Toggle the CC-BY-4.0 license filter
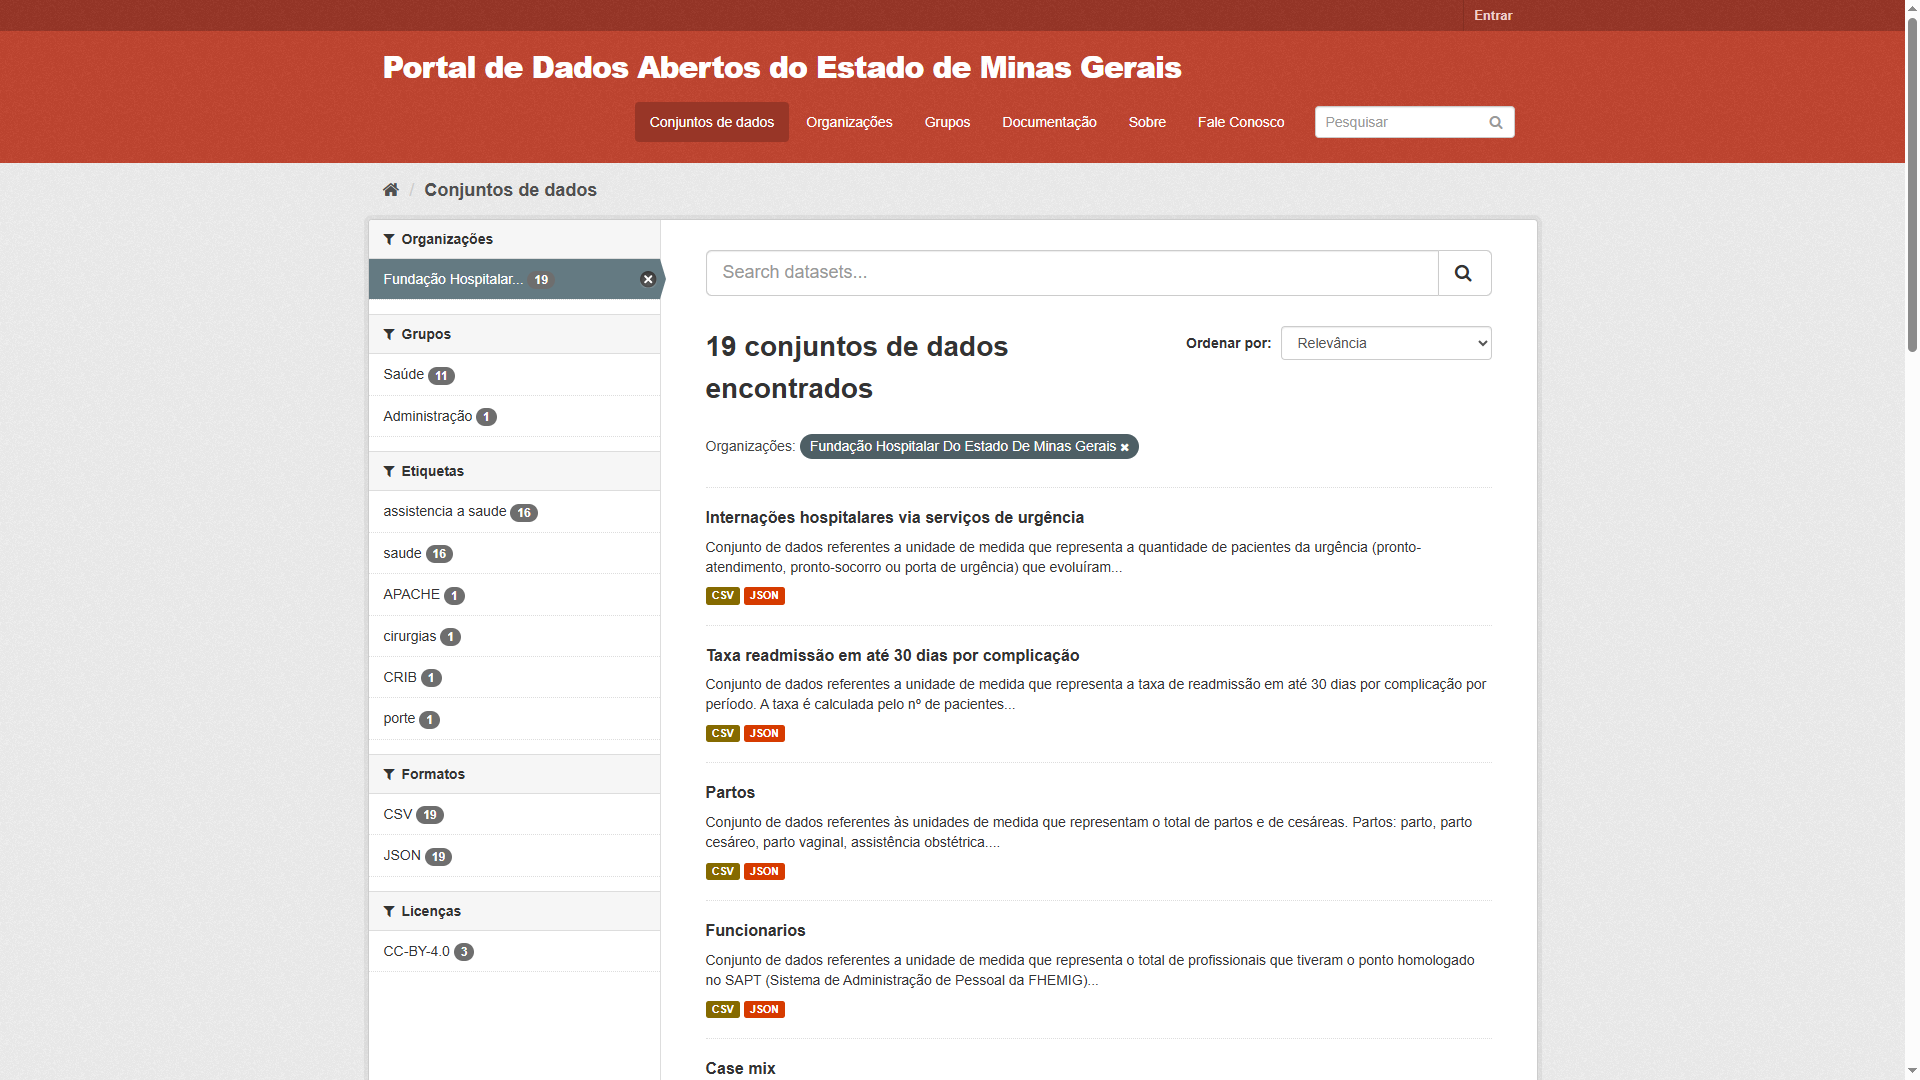1920x1080 pixels. (417, 952)
